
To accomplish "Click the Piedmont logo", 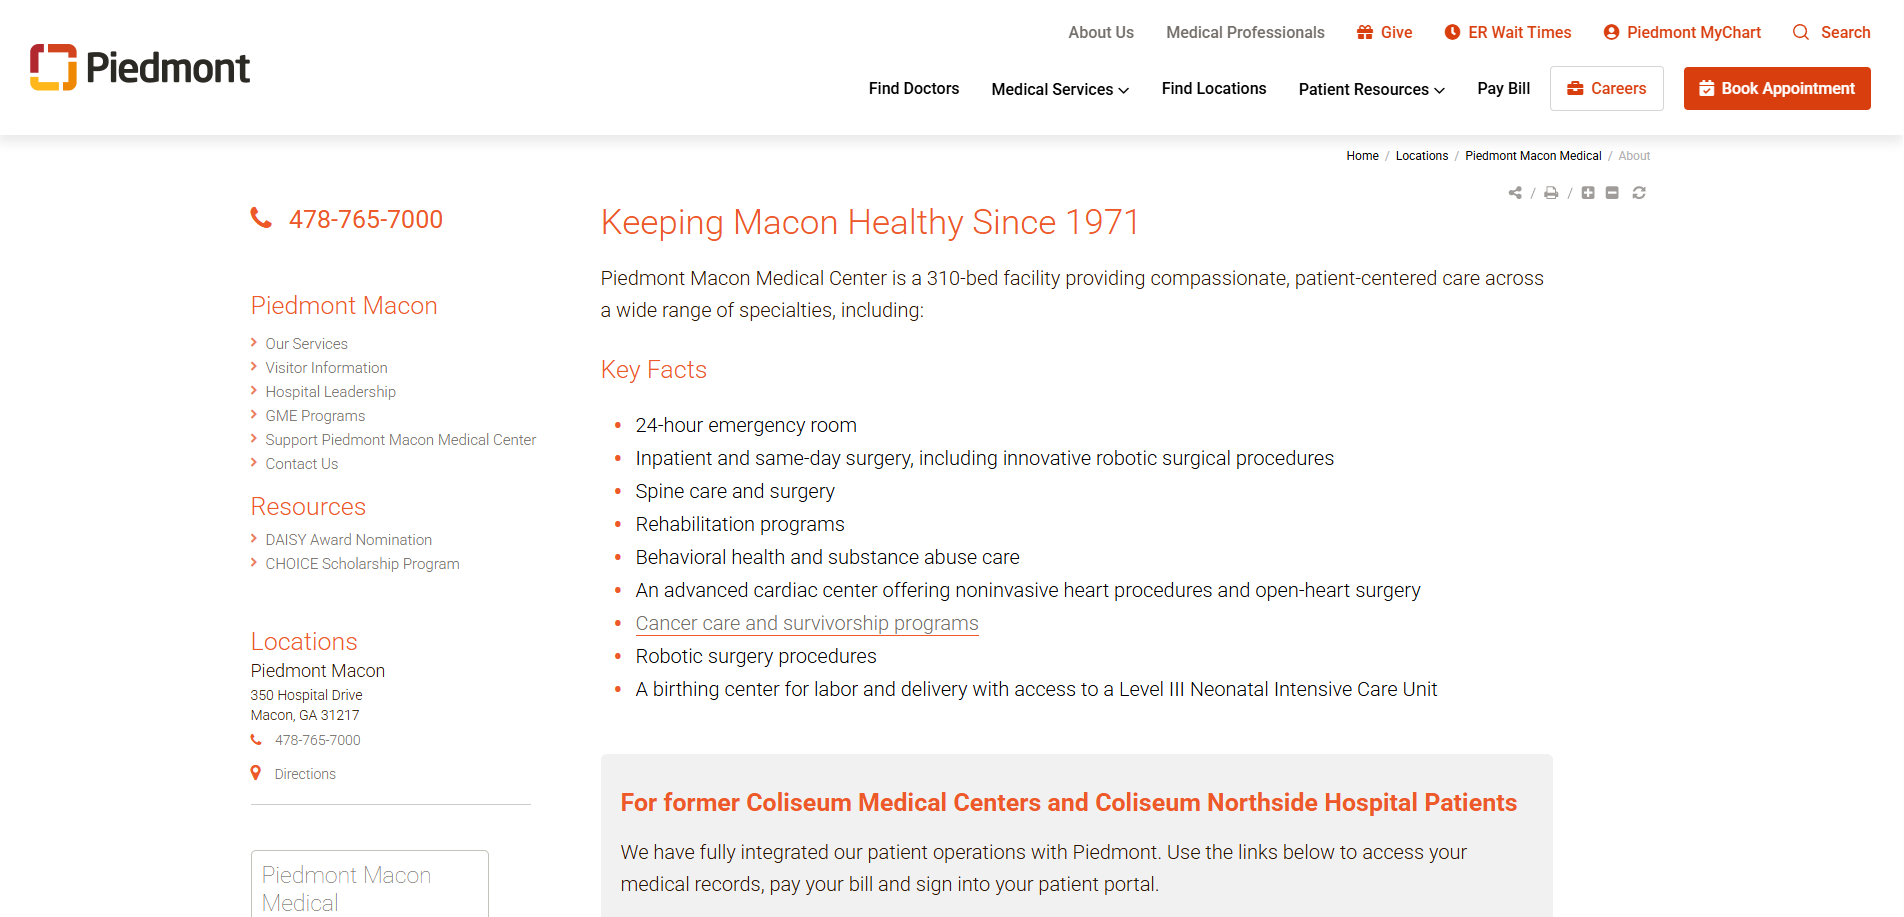I will [x=140, y=68].
